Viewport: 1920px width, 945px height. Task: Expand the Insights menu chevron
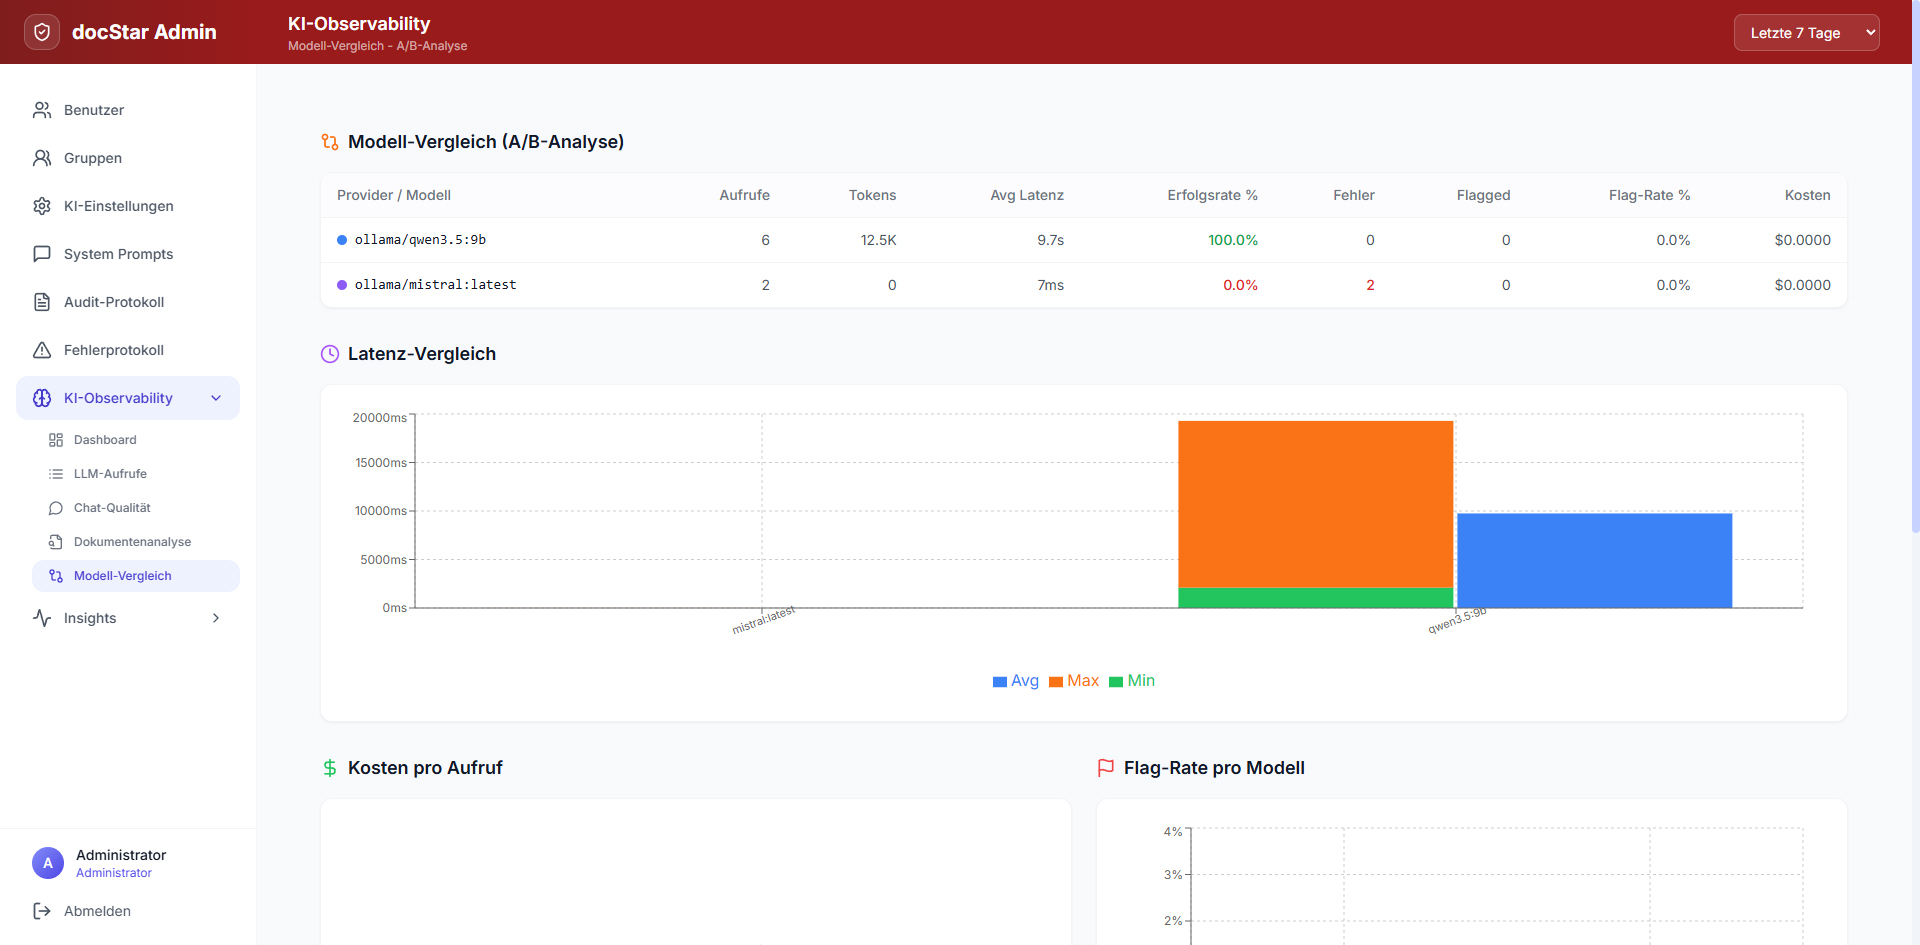[216, 618]
